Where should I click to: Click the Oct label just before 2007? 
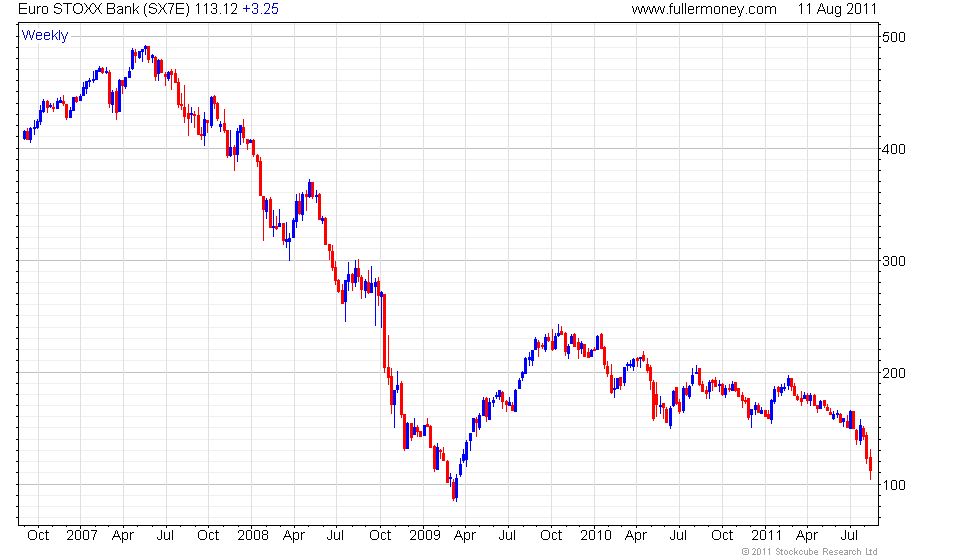[38, 536]
